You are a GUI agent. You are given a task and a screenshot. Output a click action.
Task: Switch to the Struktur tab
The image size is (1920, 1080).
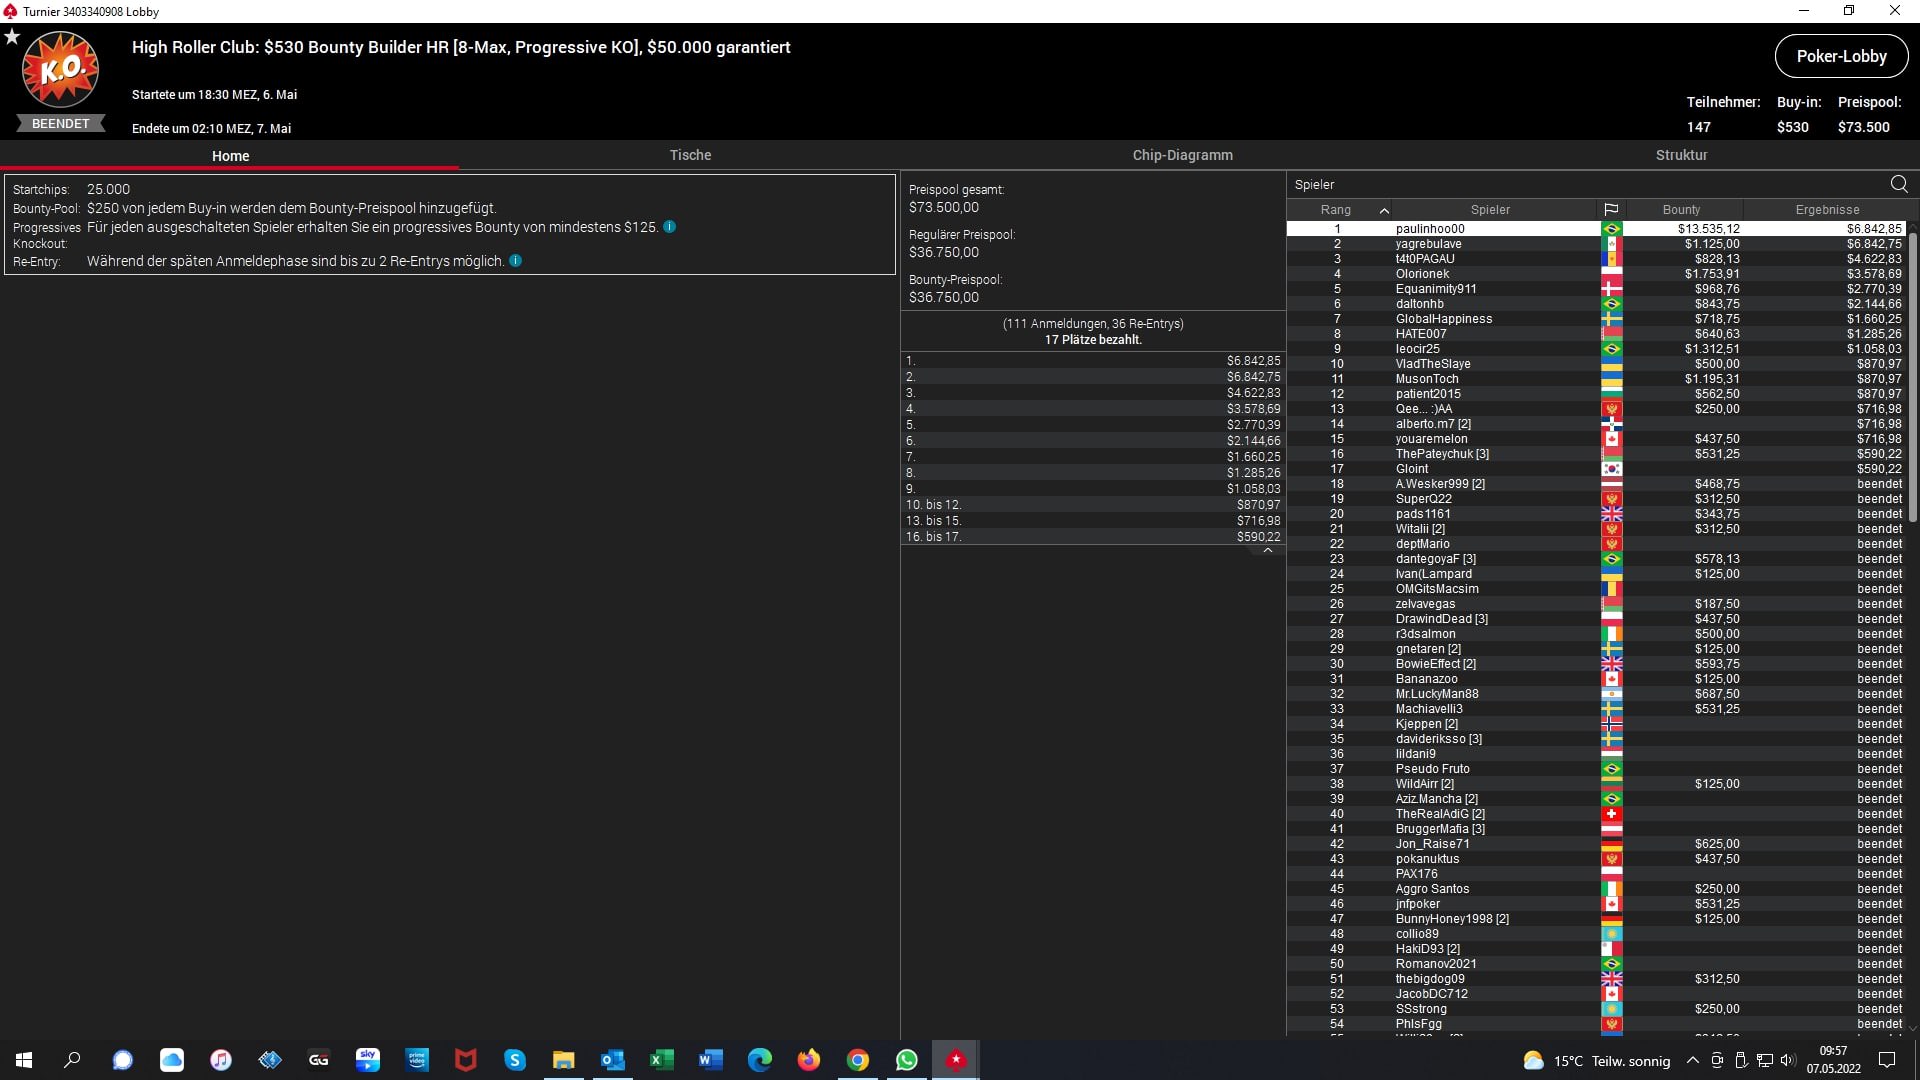(1681, 155)
